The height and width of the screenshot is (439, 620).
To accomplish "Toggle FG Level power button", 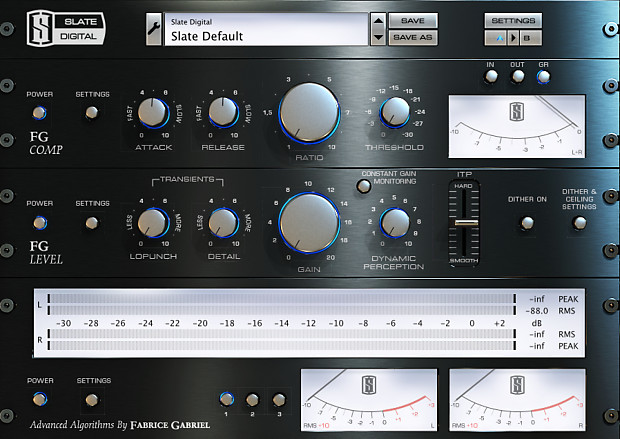I will point(40,223).
